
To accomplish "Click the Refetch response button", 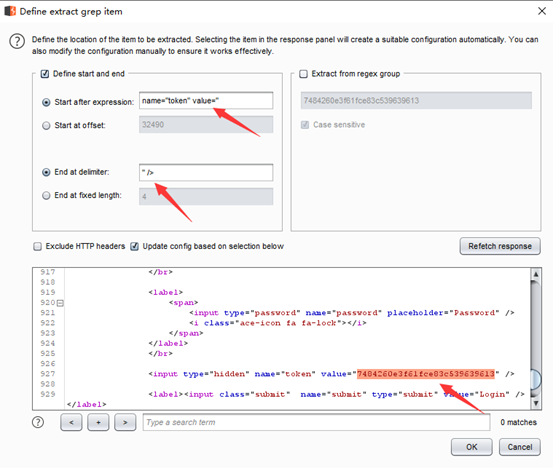I will pyautogui.click(x=500, y=246).
